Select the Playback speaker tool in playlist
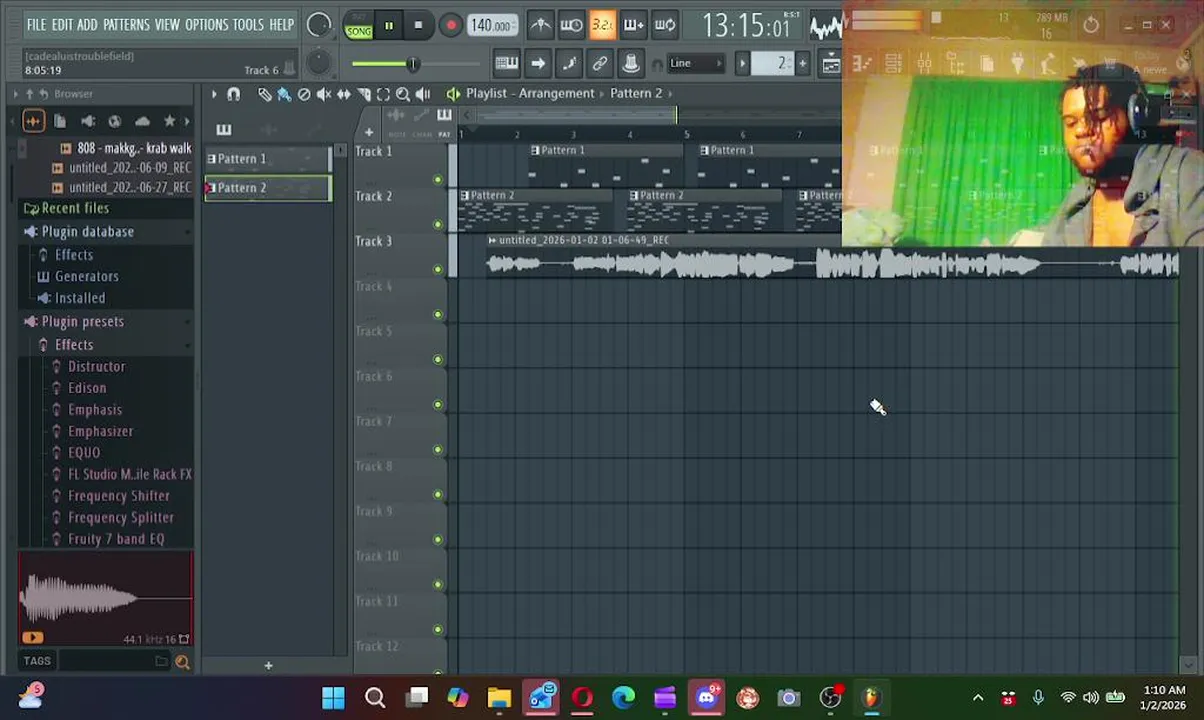Screen dimensions: 1204x720 (423, 94)
